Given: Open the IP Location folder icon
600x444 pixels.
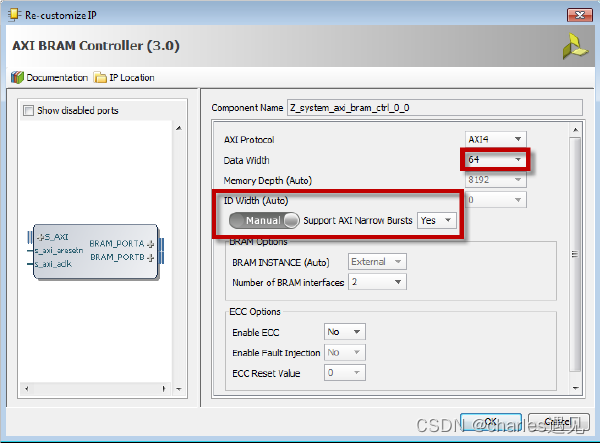Looking at the screenshot, I should (x=100, y=77).
